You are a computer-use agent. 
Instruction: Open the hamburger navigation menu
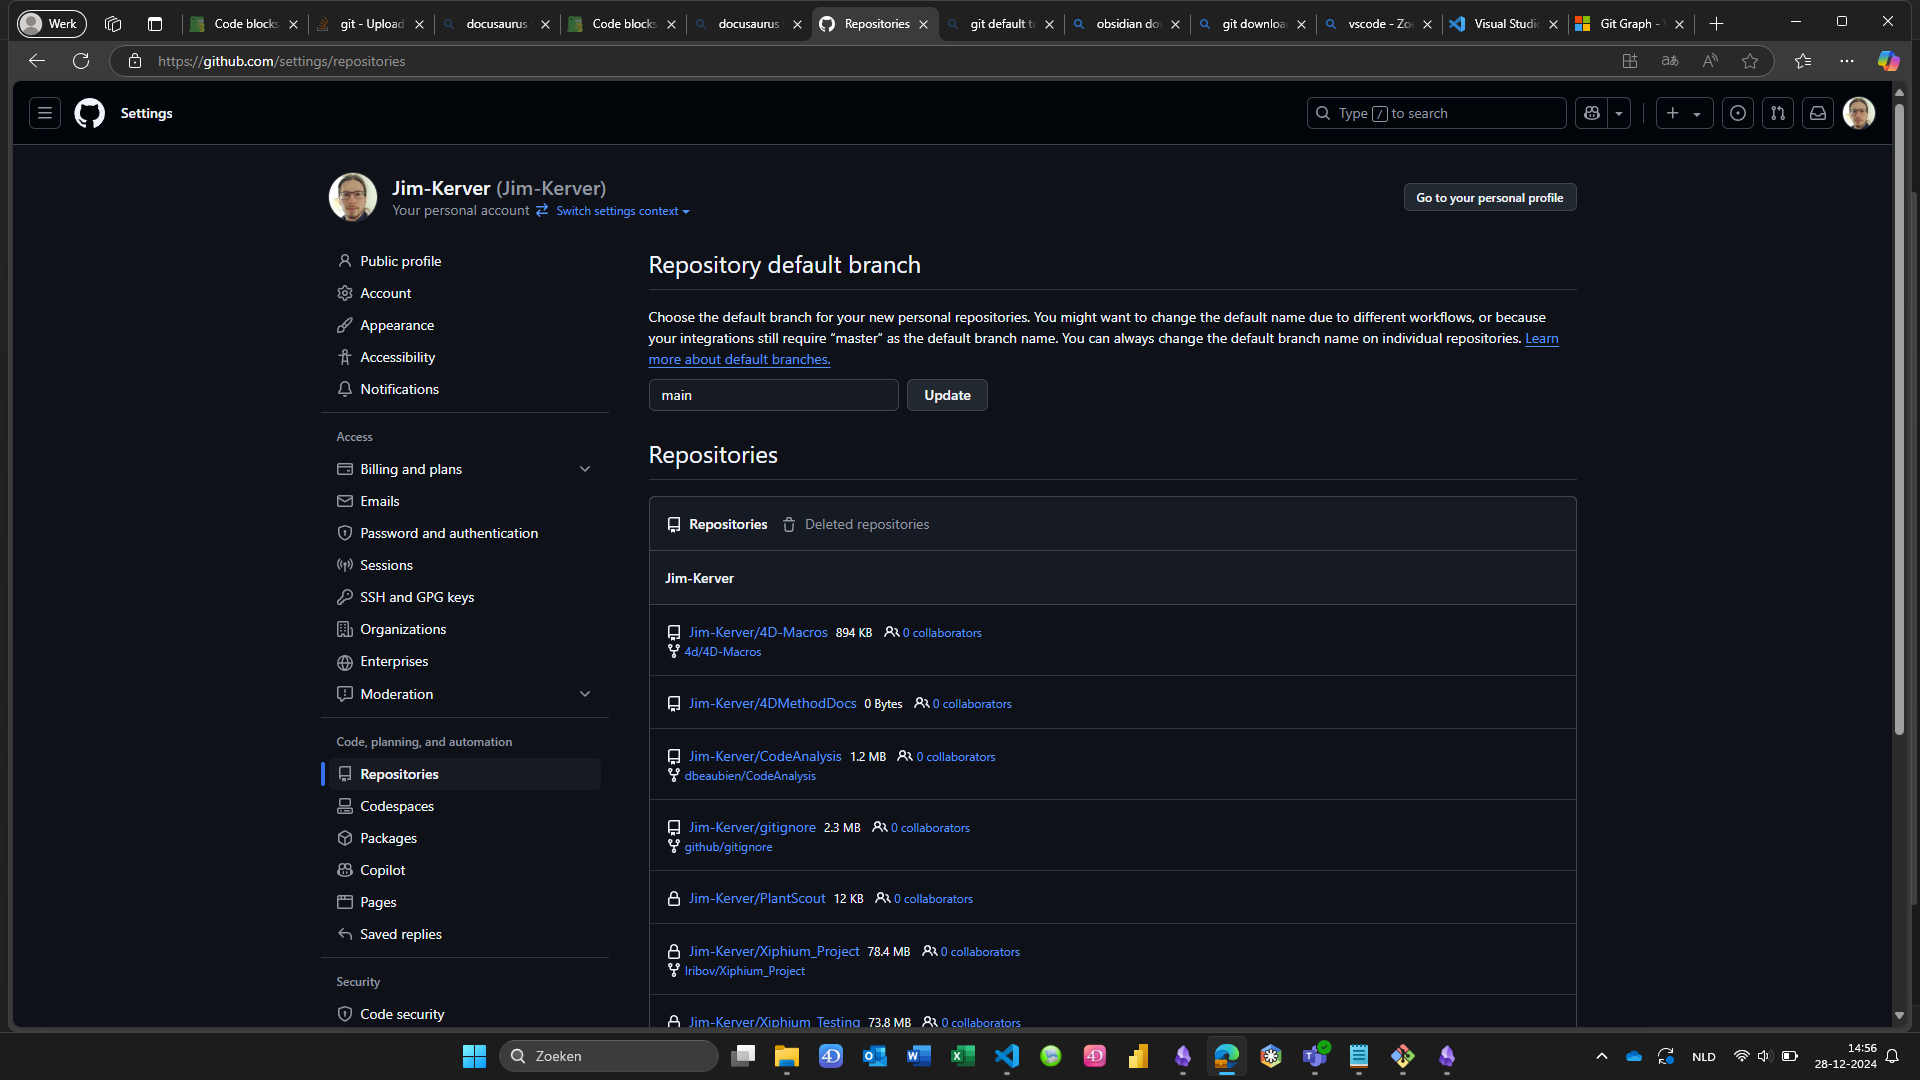45,113
